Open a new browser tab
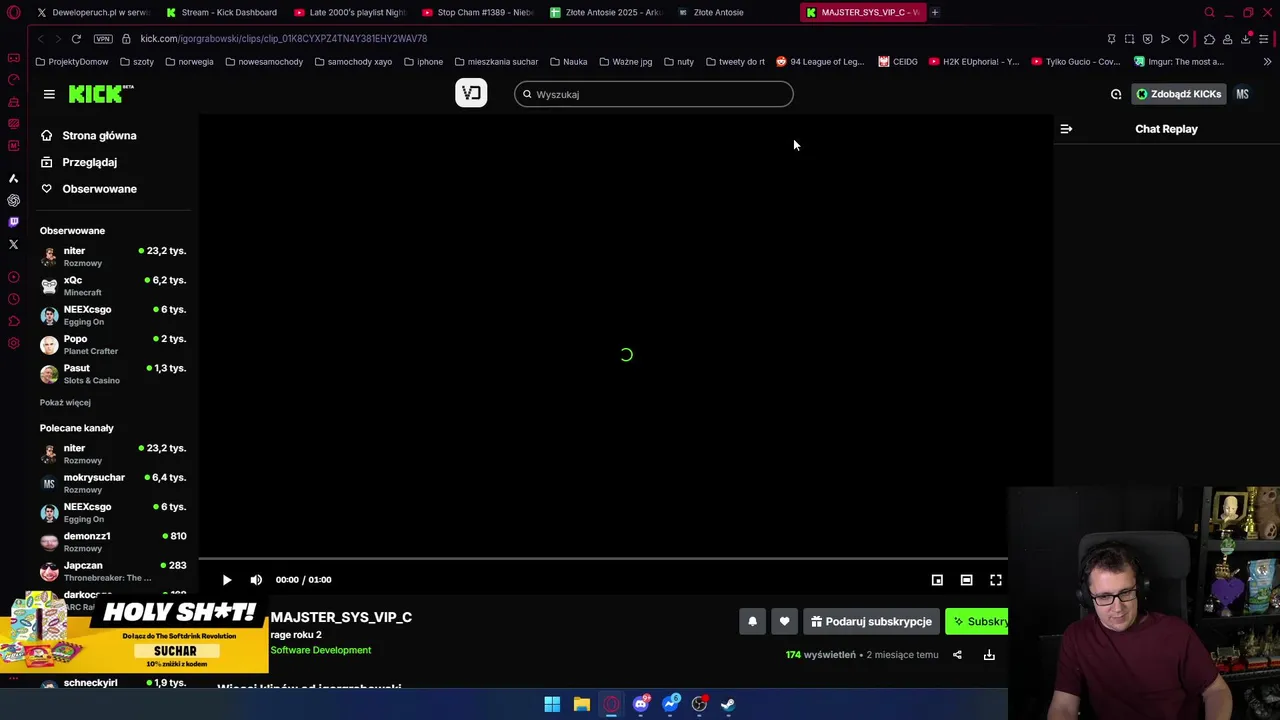Viewport: 1280px width, 720px height. (x=935, y=12)
